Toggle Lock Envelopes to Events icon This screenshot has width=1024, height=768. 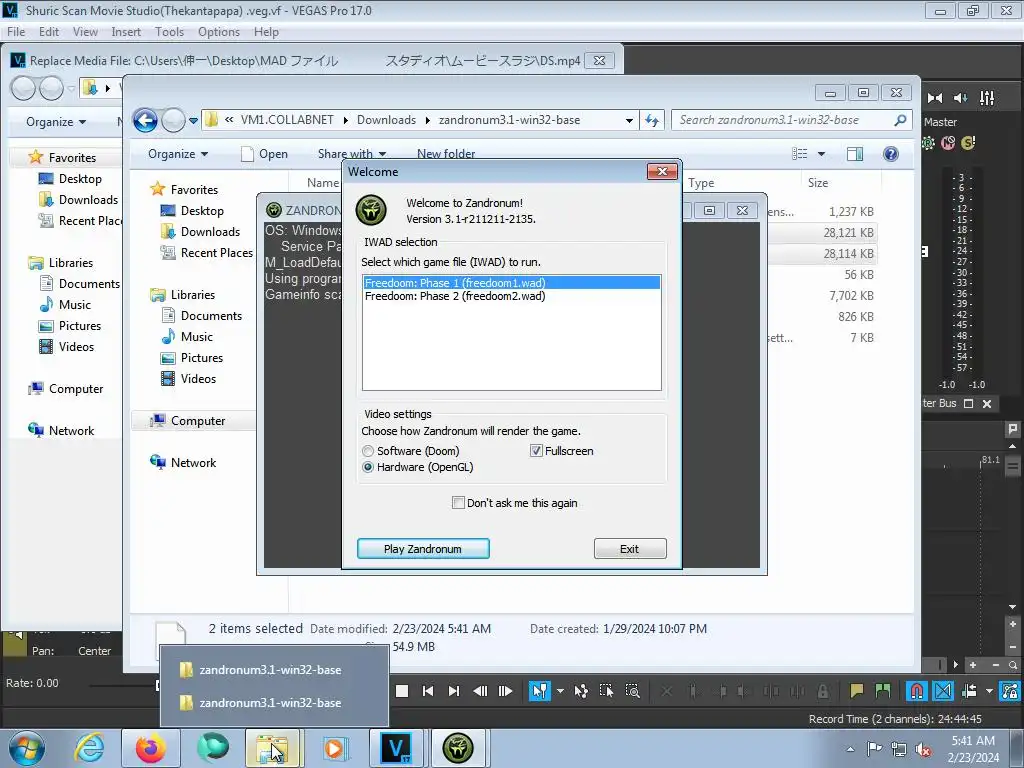click(x=1010, y=691)
